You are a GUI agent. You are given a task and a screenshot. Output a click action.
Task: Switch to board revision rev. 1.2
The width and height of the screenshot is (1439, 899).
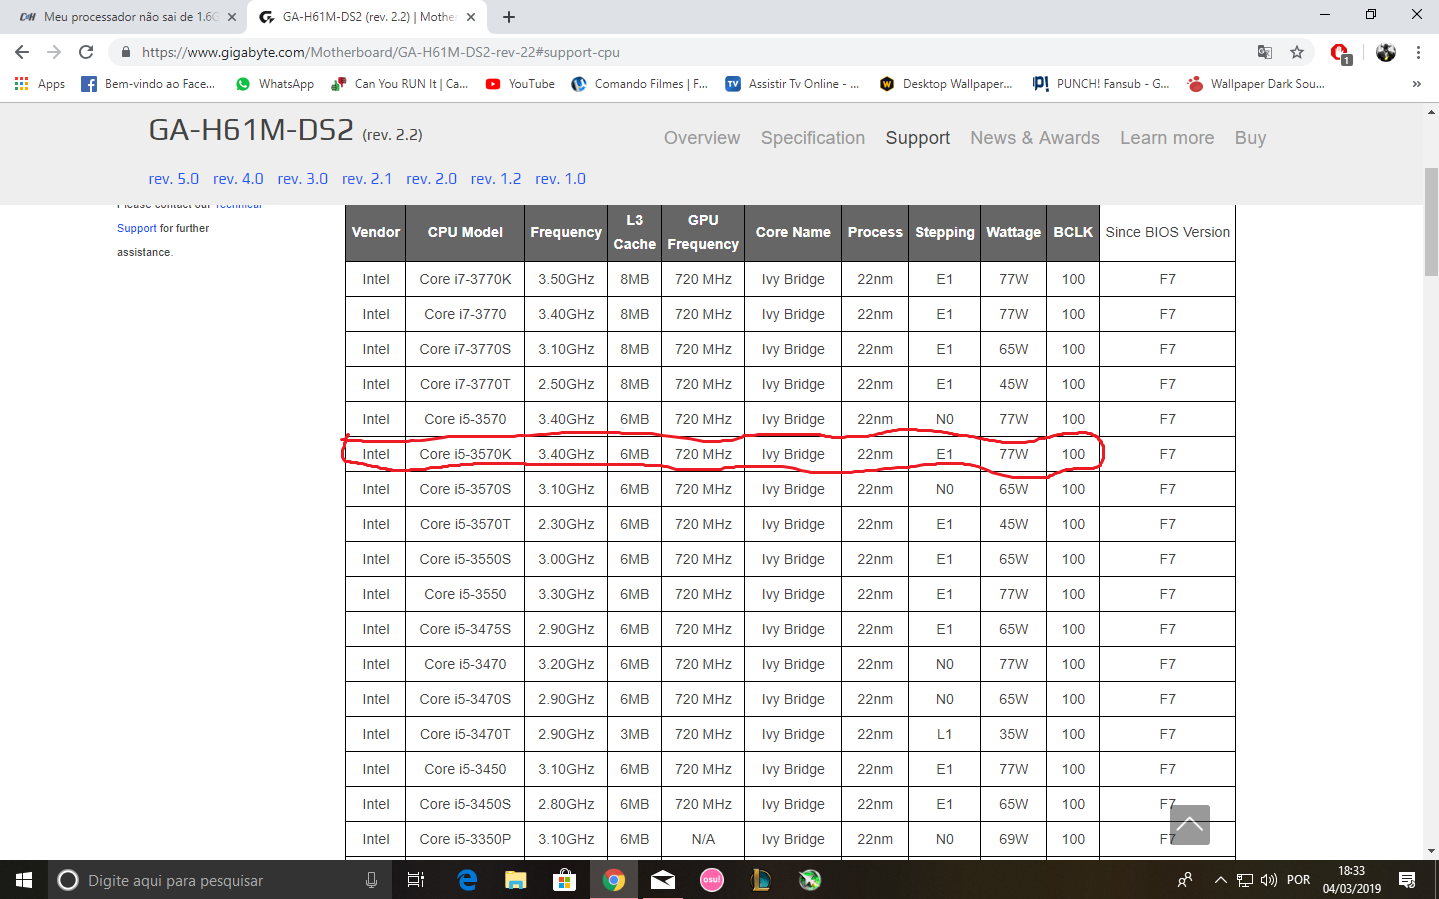(x=496, y=179)
